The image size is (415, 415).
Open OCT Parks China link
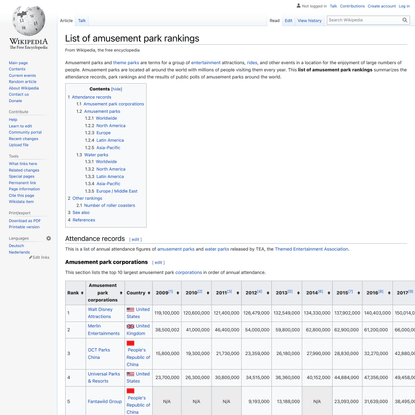[x=99, y=354]
